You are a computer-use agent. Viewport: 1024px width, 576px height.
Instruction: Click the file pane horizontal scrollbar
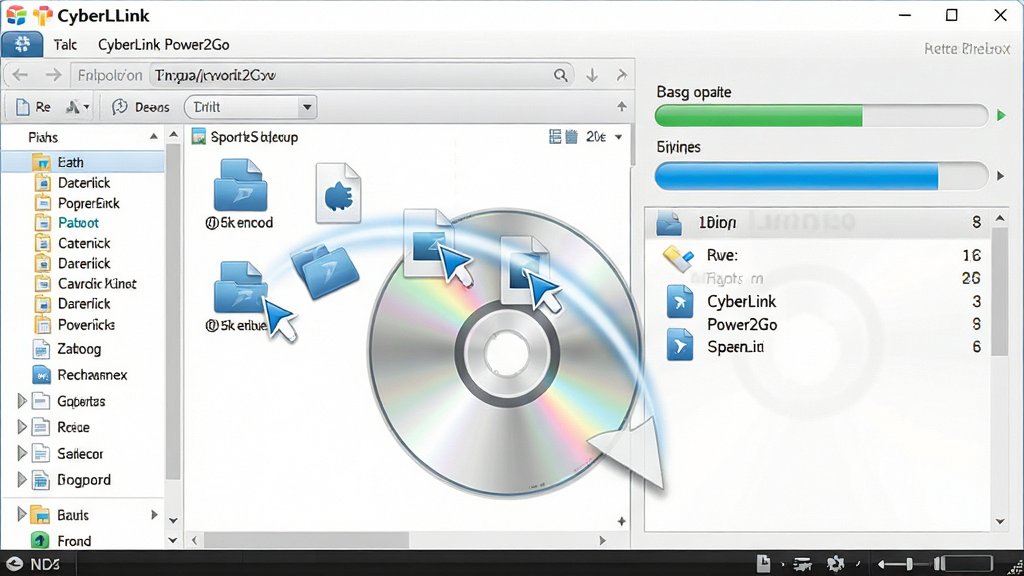click(306, 540)
